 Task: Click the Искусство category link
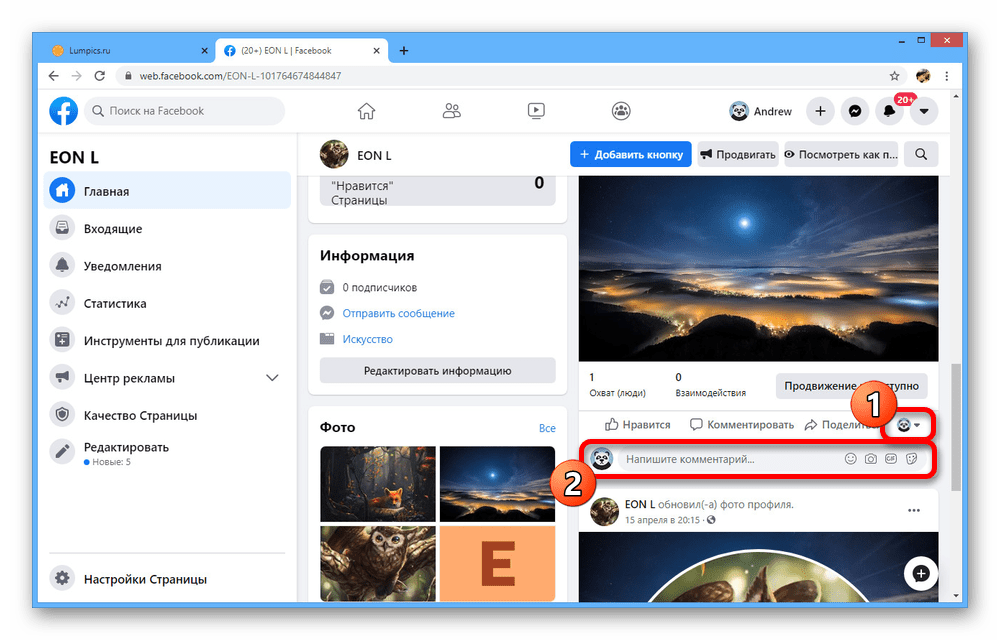pyautogui.click(x=367, y=339)
